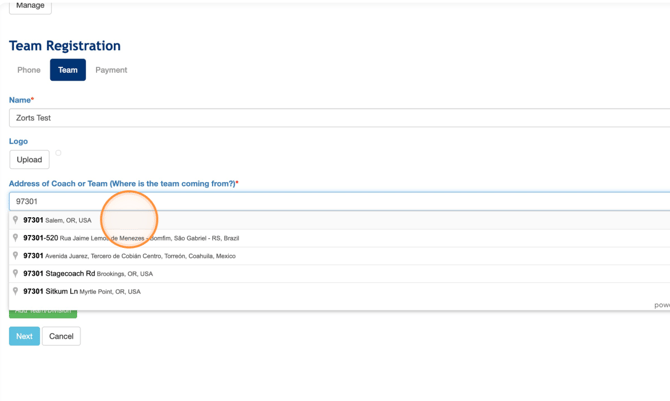This screenshot has width=670, height=401.
Task: Select 97301 Stagecoach Rd, Brookings address
Action: tap(88, 273)
